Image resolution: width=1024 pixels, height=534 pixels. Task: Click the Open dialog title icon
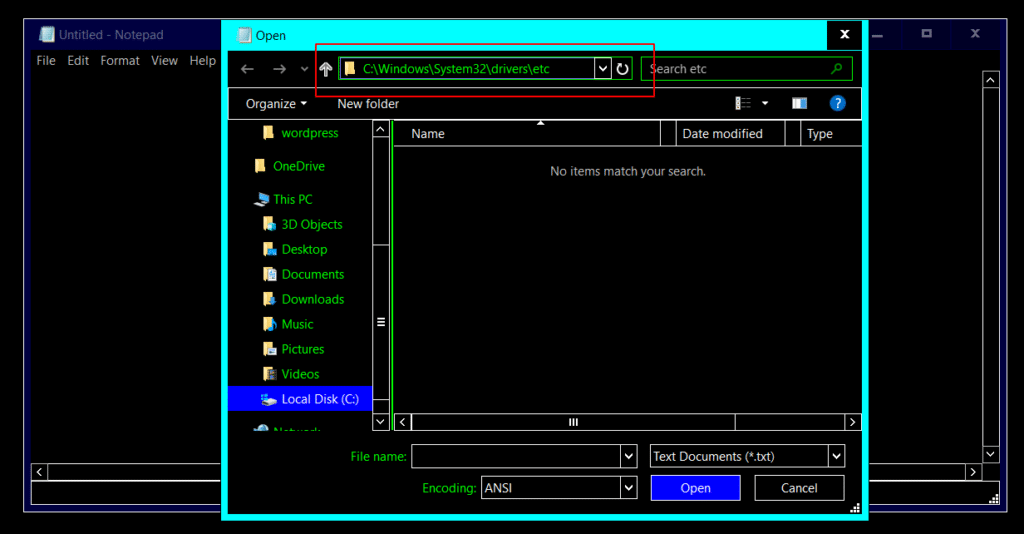pyautogui.click(x=244, y=35)
